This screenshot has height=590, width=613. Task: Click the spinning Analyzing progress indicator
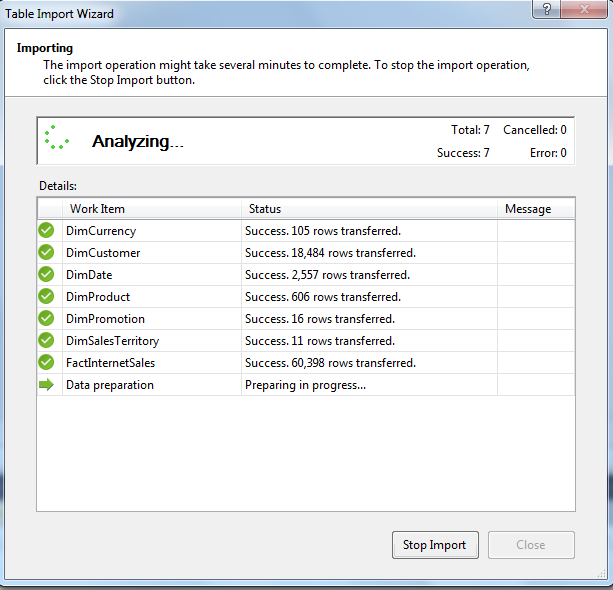(57, 141)
